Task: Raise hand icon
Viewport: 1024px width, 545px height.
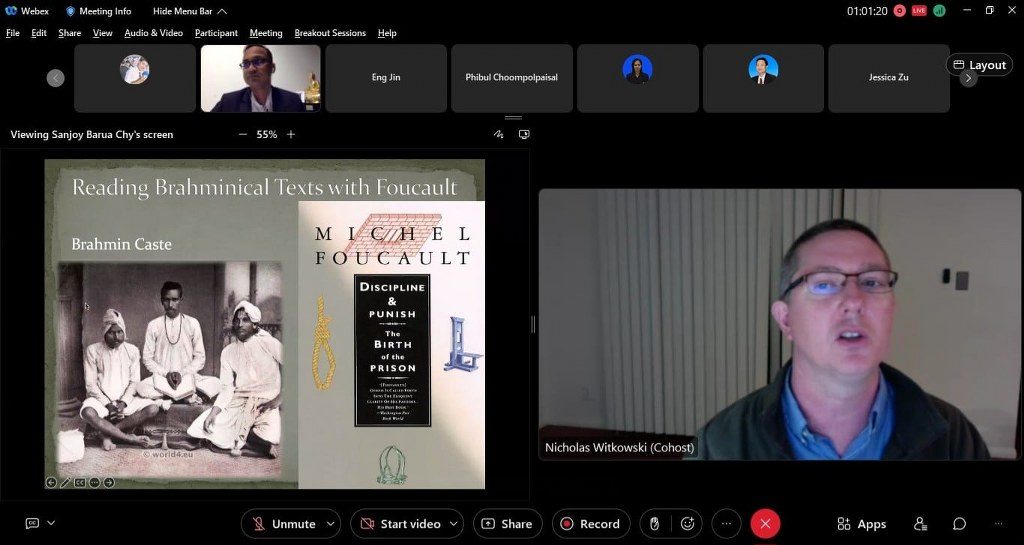Action: (655, 523)
